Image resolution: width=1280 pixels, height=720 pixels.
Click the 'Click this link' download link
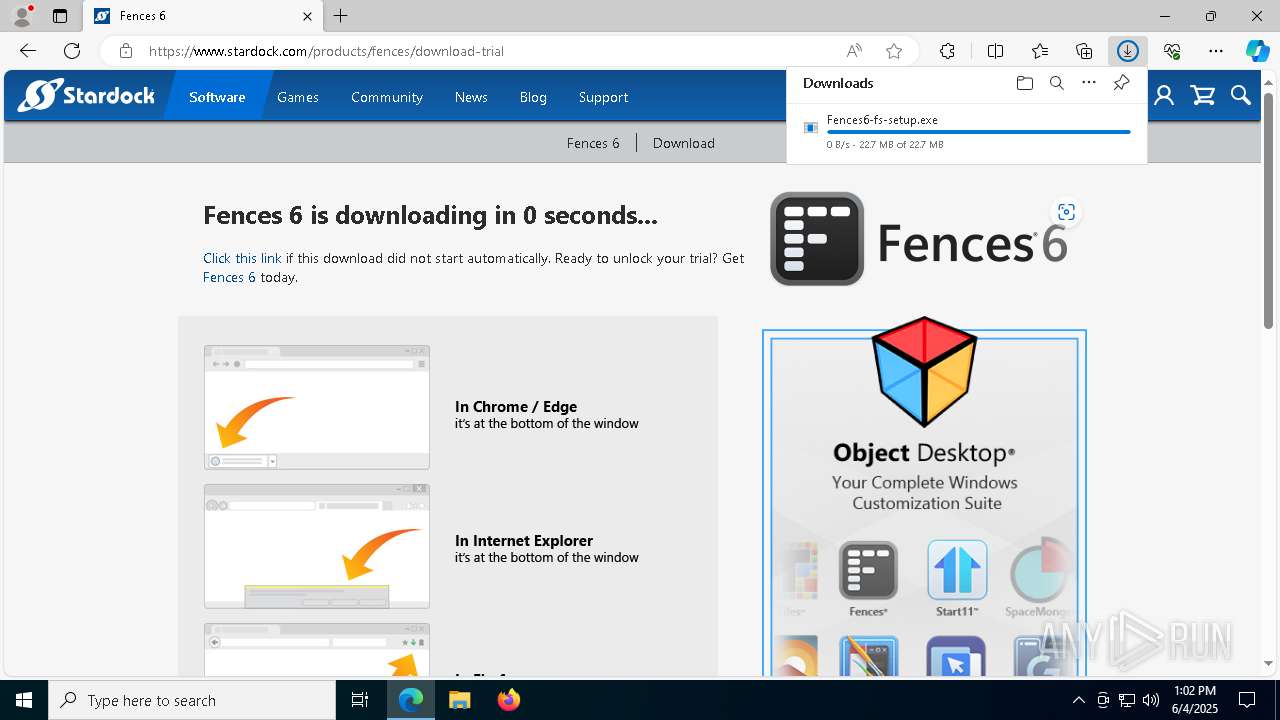pyautogui.click(x=242, y=258)
